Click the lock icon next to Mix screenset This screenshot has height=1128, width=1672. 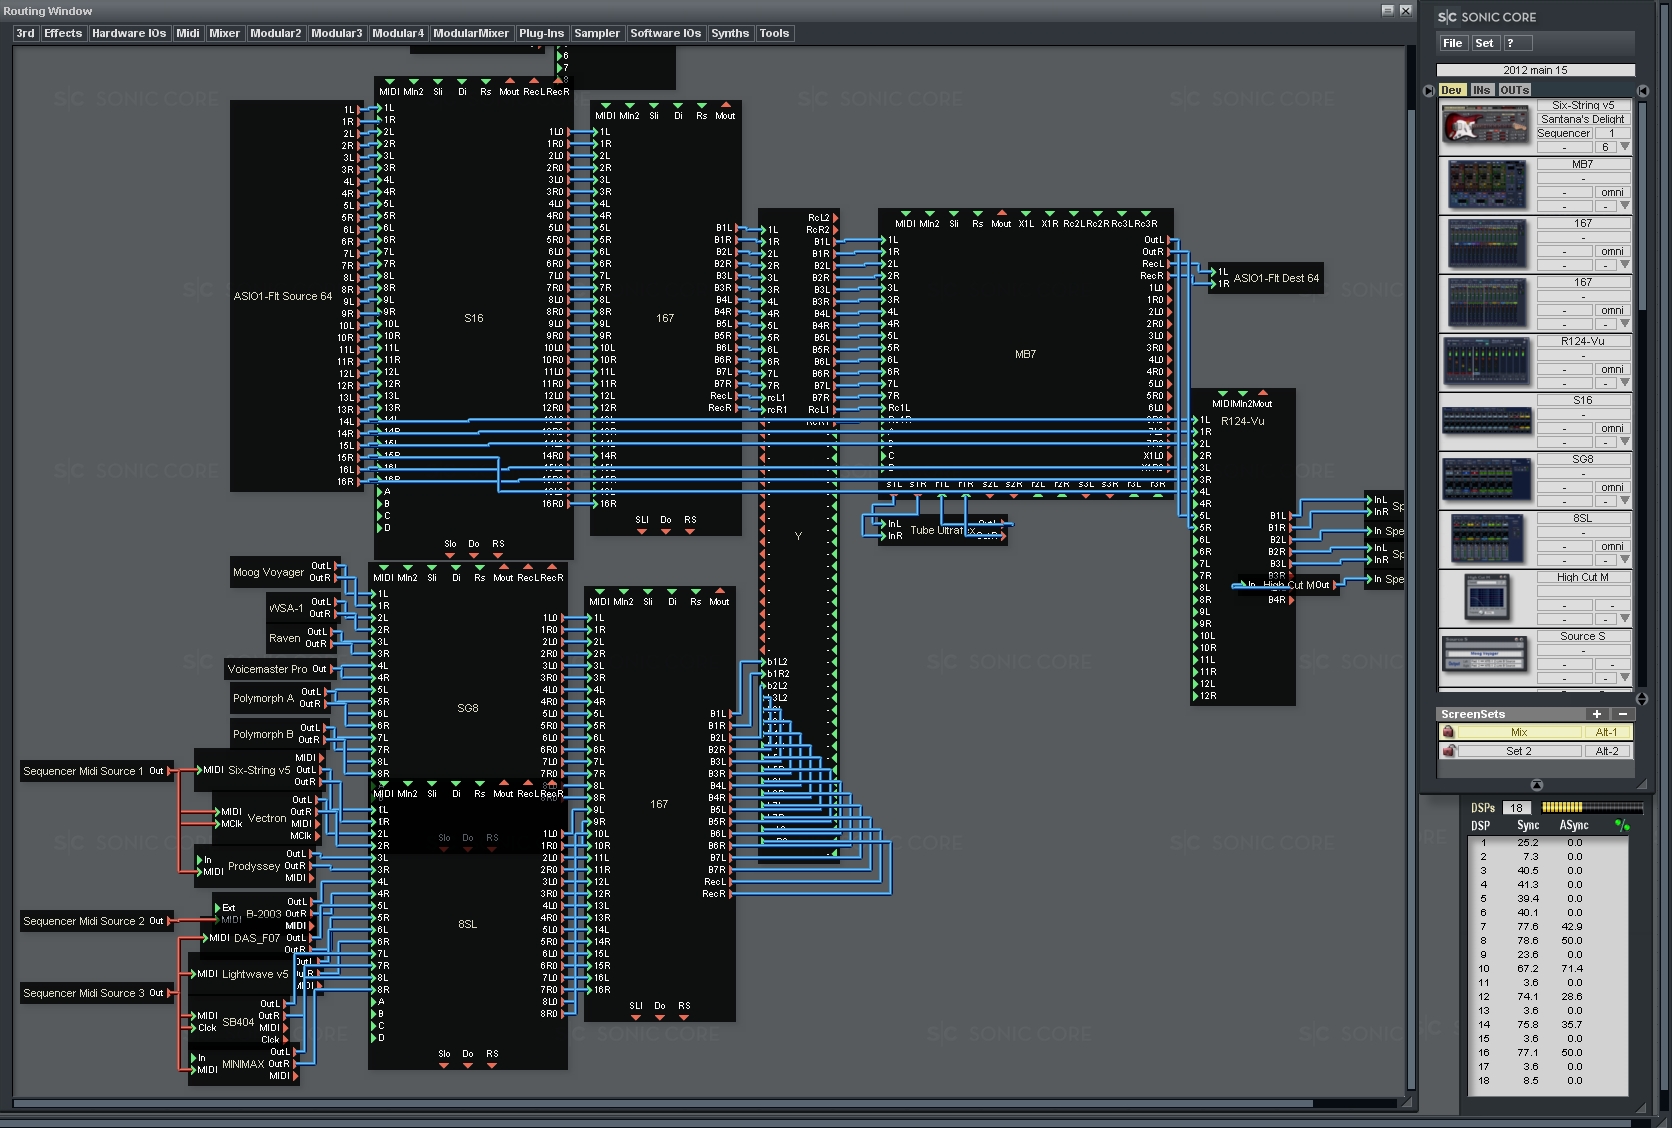point(1448,732)
